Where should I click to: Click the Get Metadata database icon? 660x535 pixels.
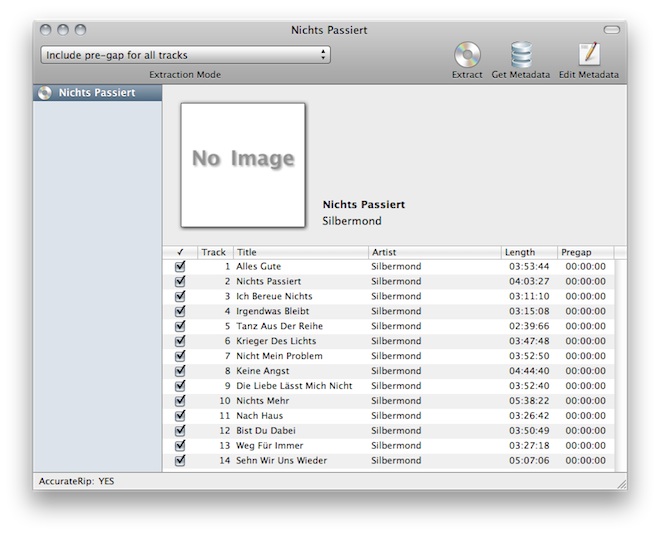(x=520, y=55)
